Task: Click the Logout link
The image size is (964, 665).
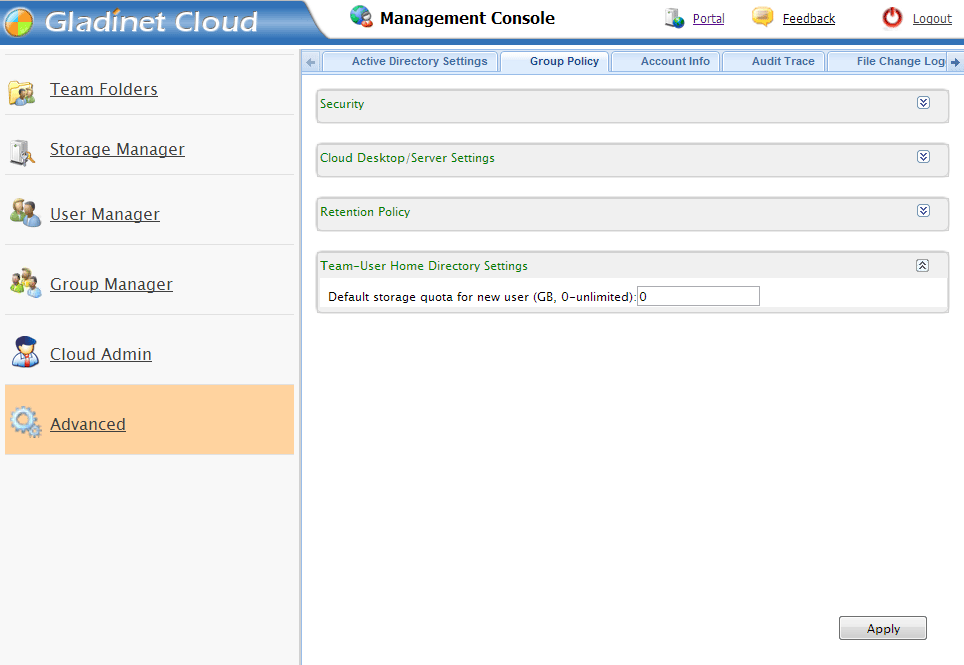Action: point(932,19)
